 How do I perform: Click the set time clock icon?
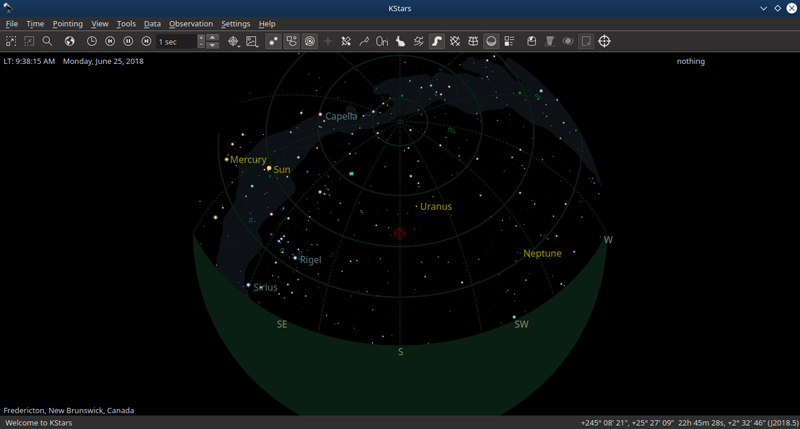(92, 41)
